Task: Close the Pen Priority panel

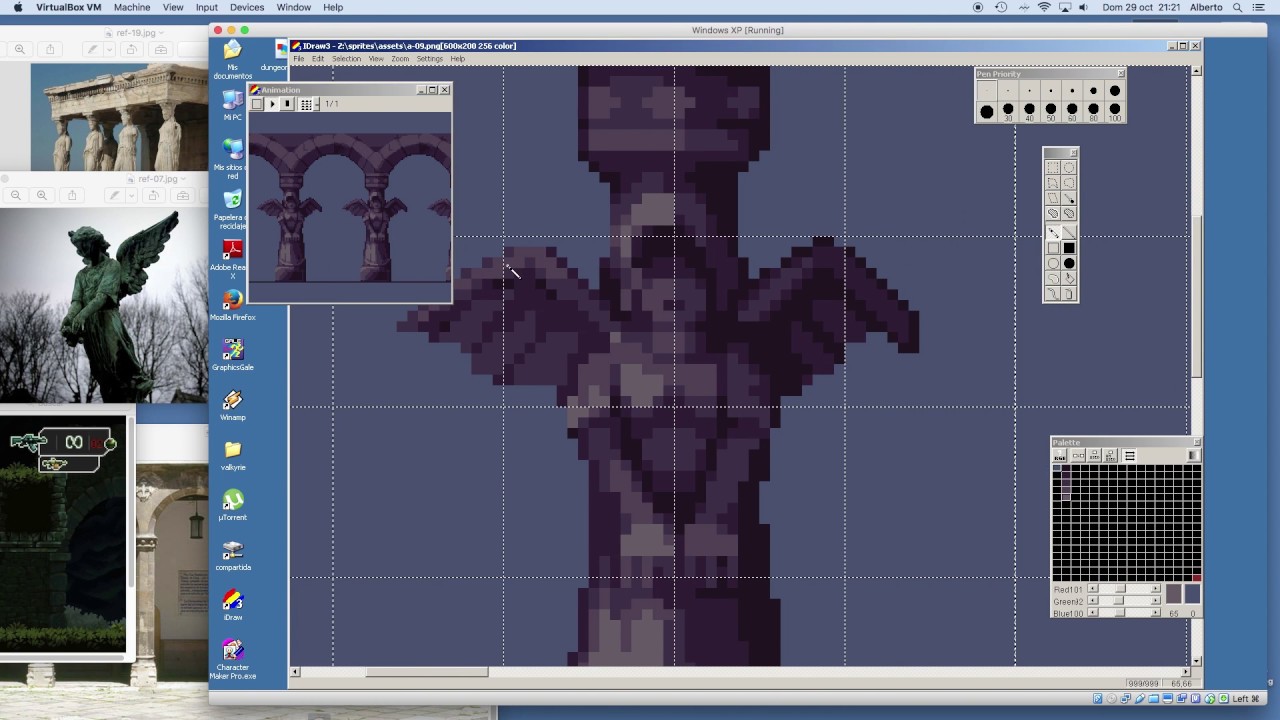Action: coord(1120,73)
